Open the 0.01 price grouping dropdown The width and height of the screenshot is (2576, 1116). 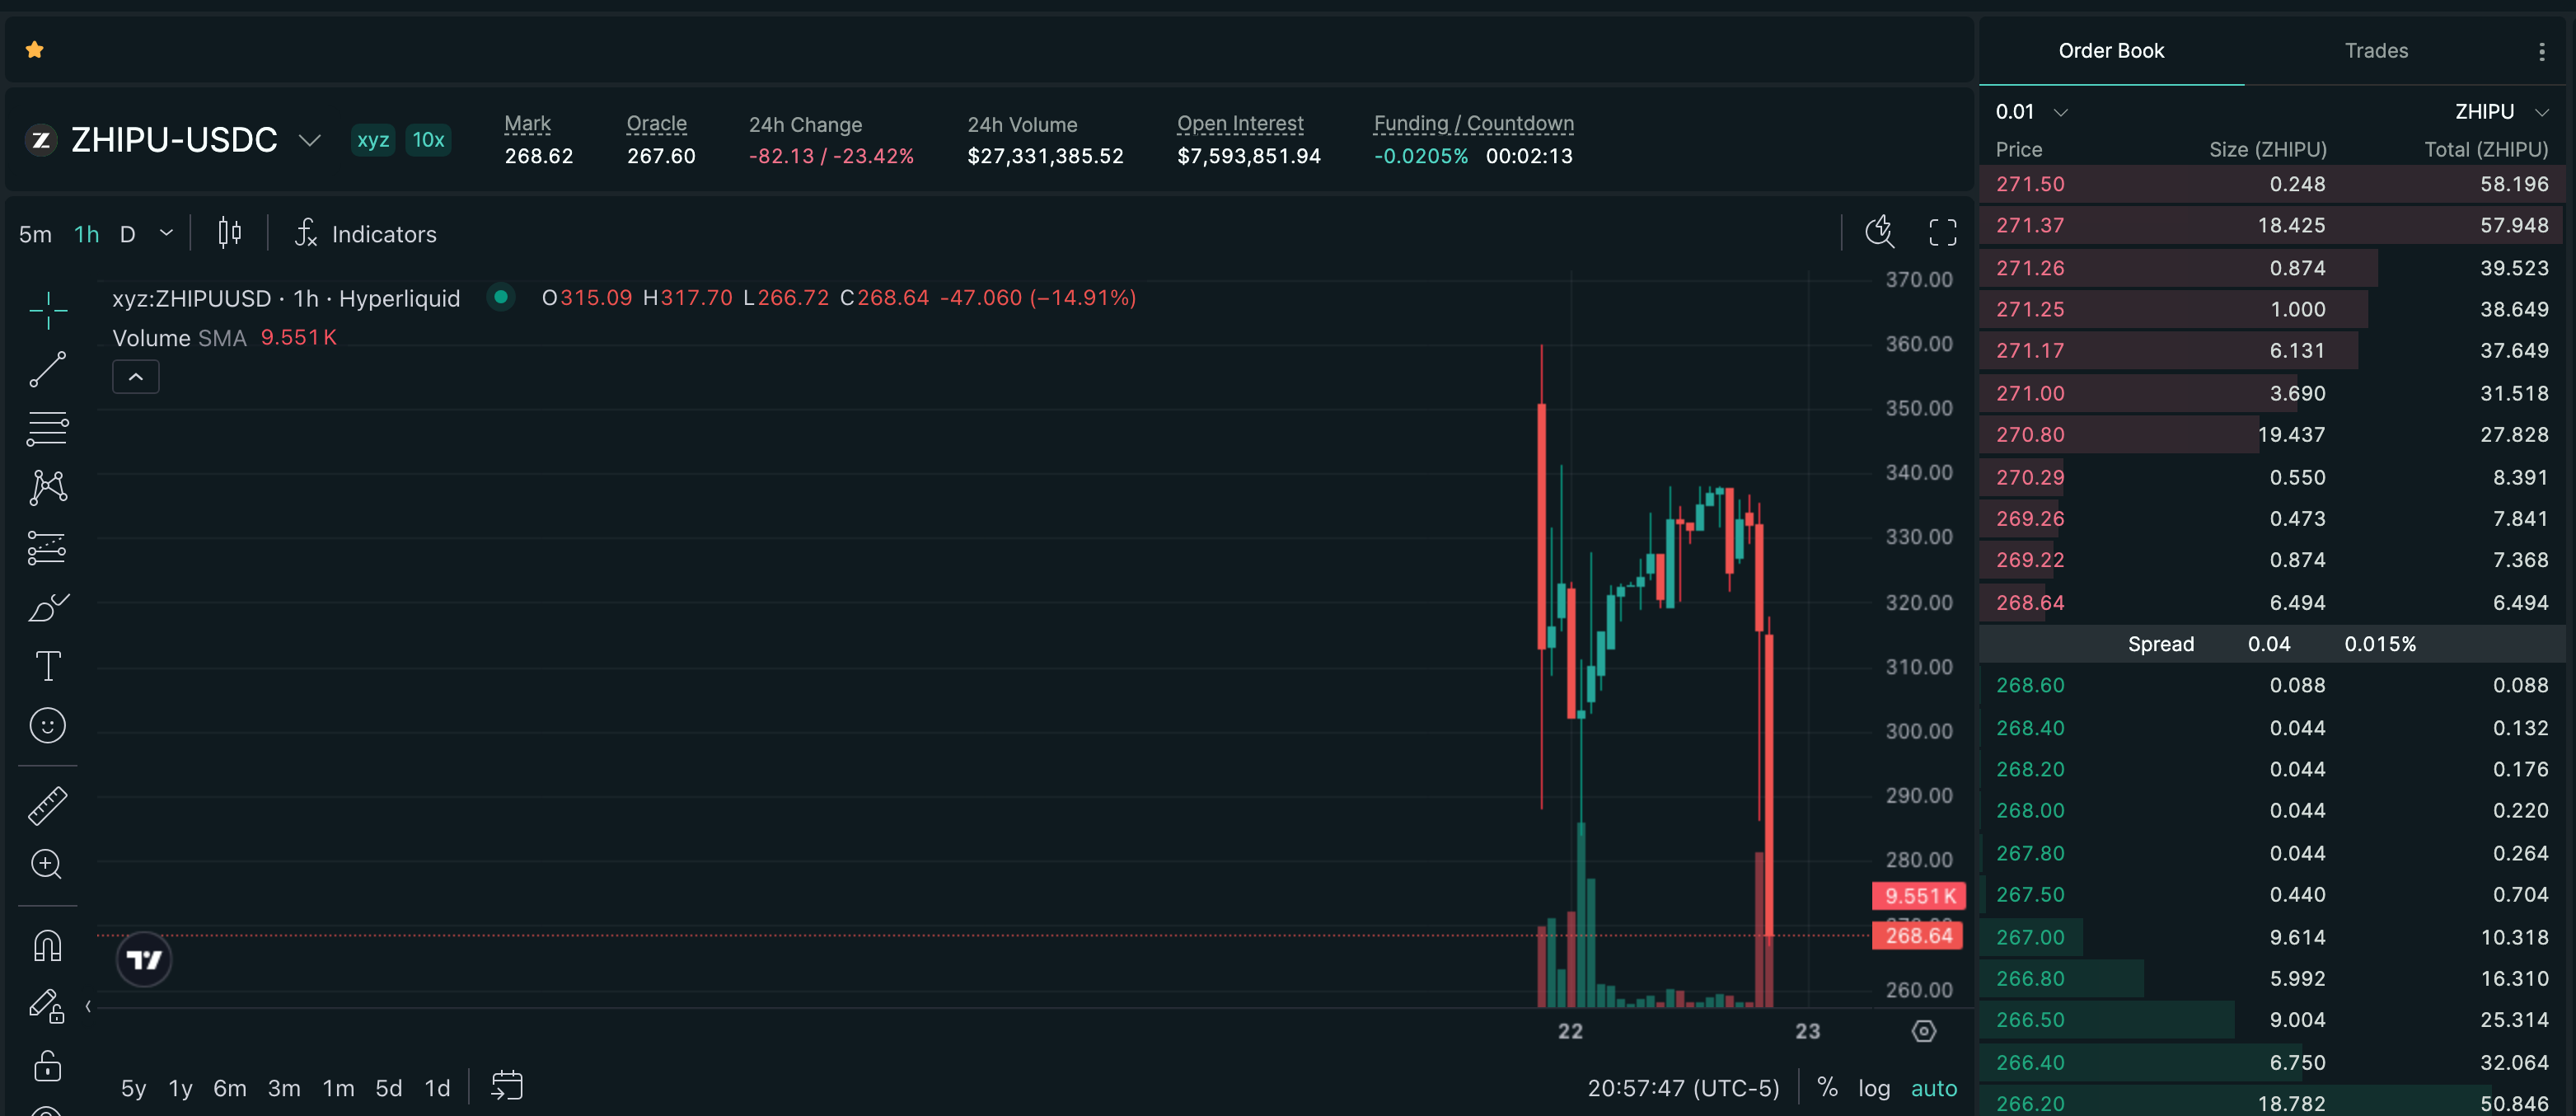(2031, 112)
